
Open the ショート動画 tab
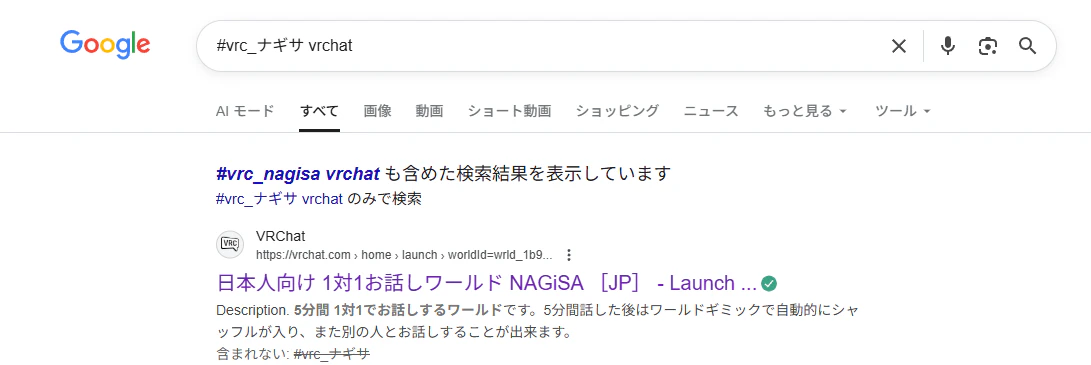[509, 111]
